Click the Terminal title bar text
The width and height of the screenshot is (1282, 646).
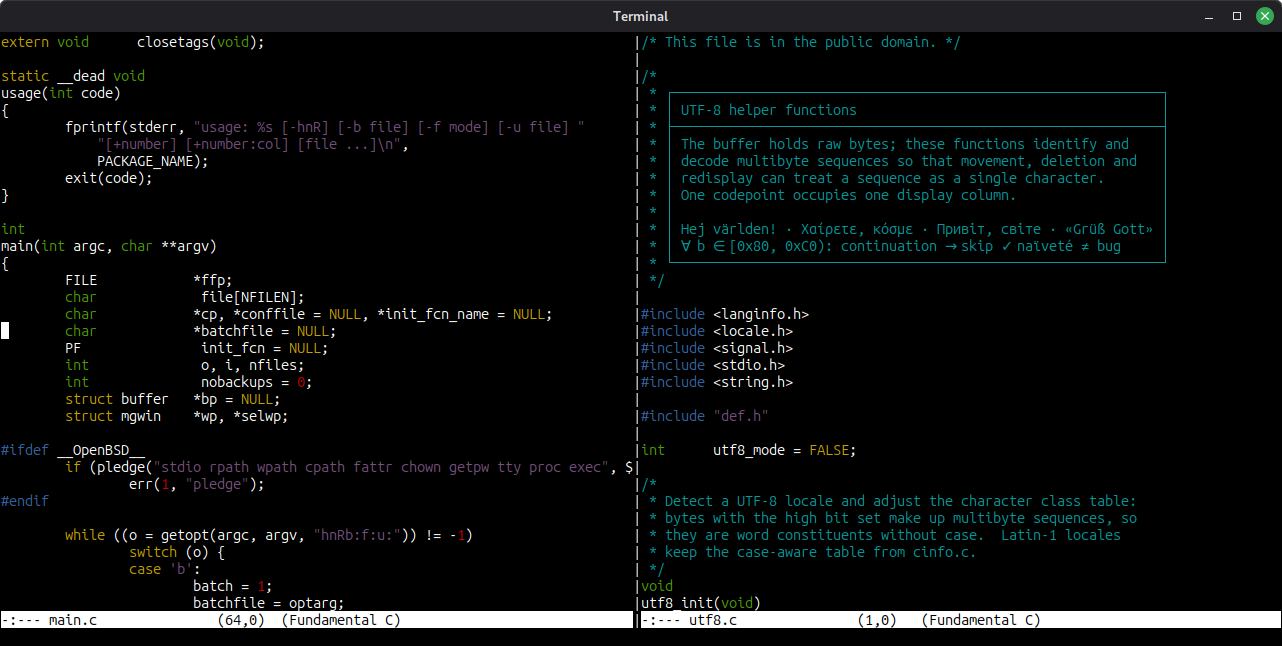pos(641,16)
